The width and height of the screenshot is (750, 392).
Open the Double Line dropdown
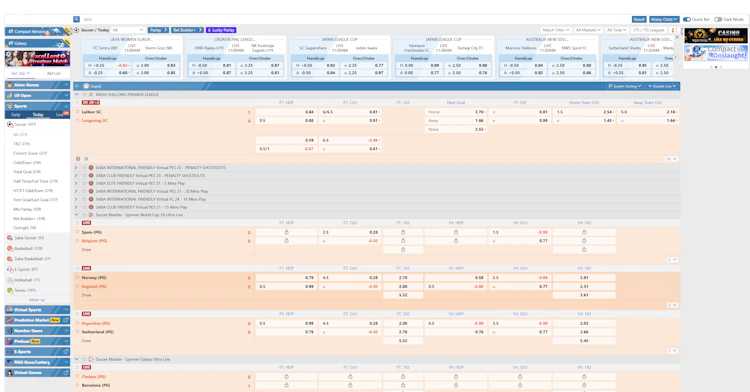point(662,86)
